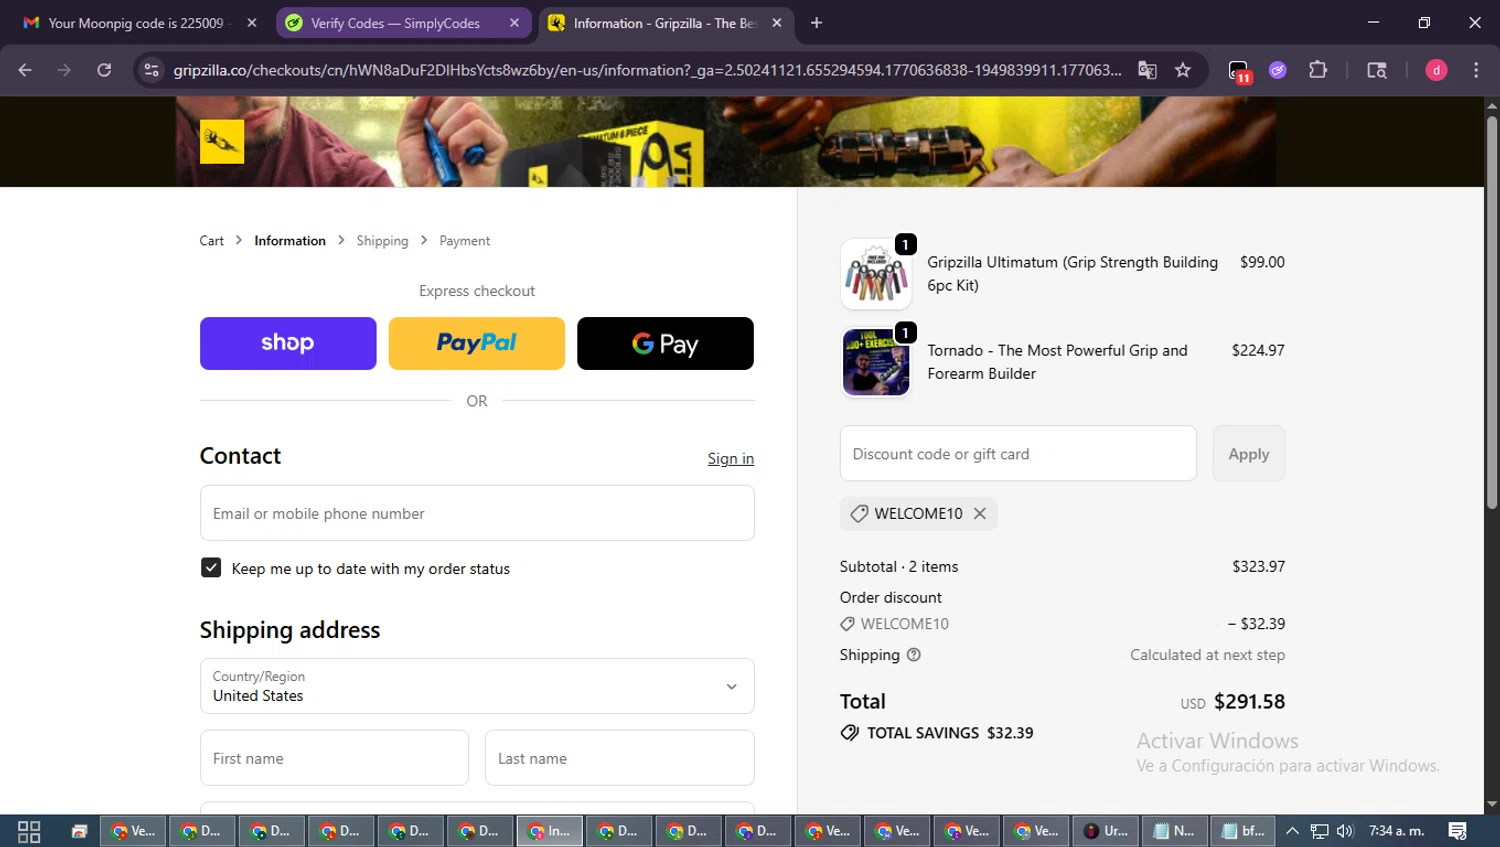Switch to the active 'In...' Chrome taskbar window
The height and width of the screenshot is (847, 1500).
click(x=549, y=831)
